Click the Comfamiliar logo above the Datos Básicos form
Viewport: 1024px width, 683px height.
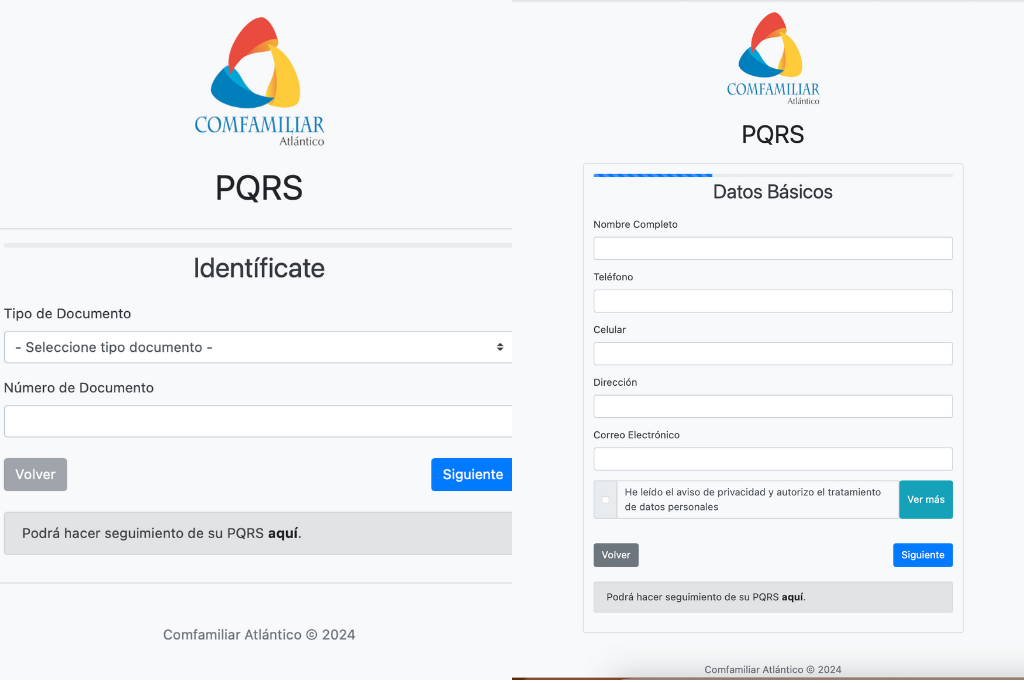point(773,59)
